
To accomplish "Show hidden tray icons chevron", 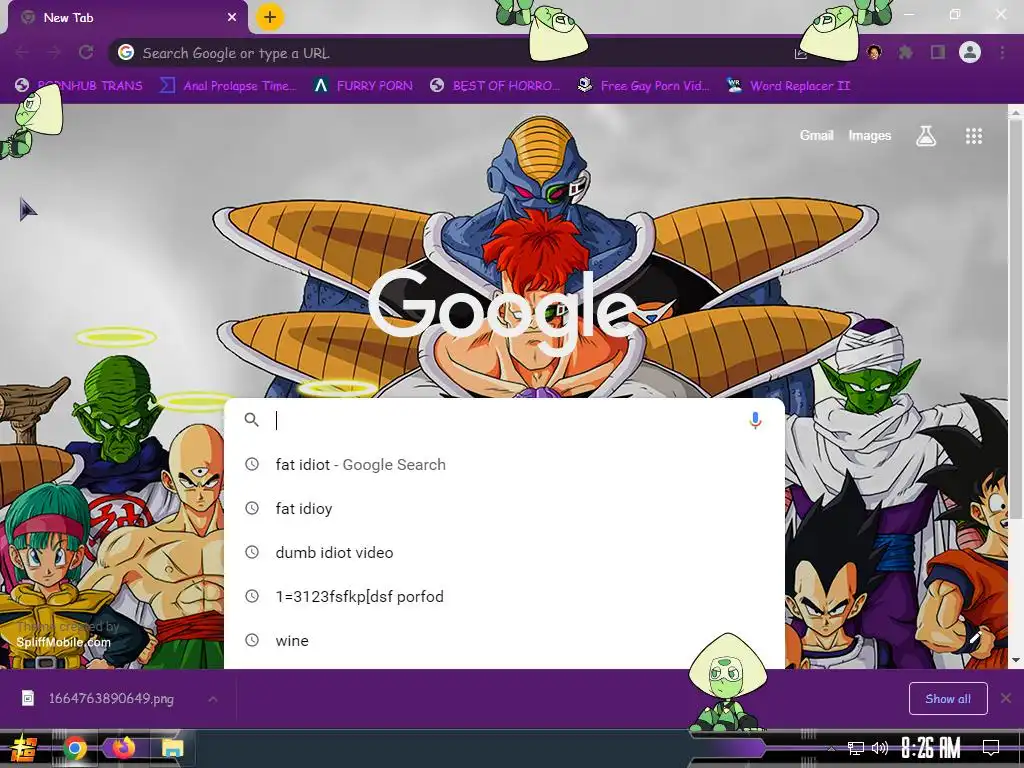I will pyautogui.click(x=831, y=748).
